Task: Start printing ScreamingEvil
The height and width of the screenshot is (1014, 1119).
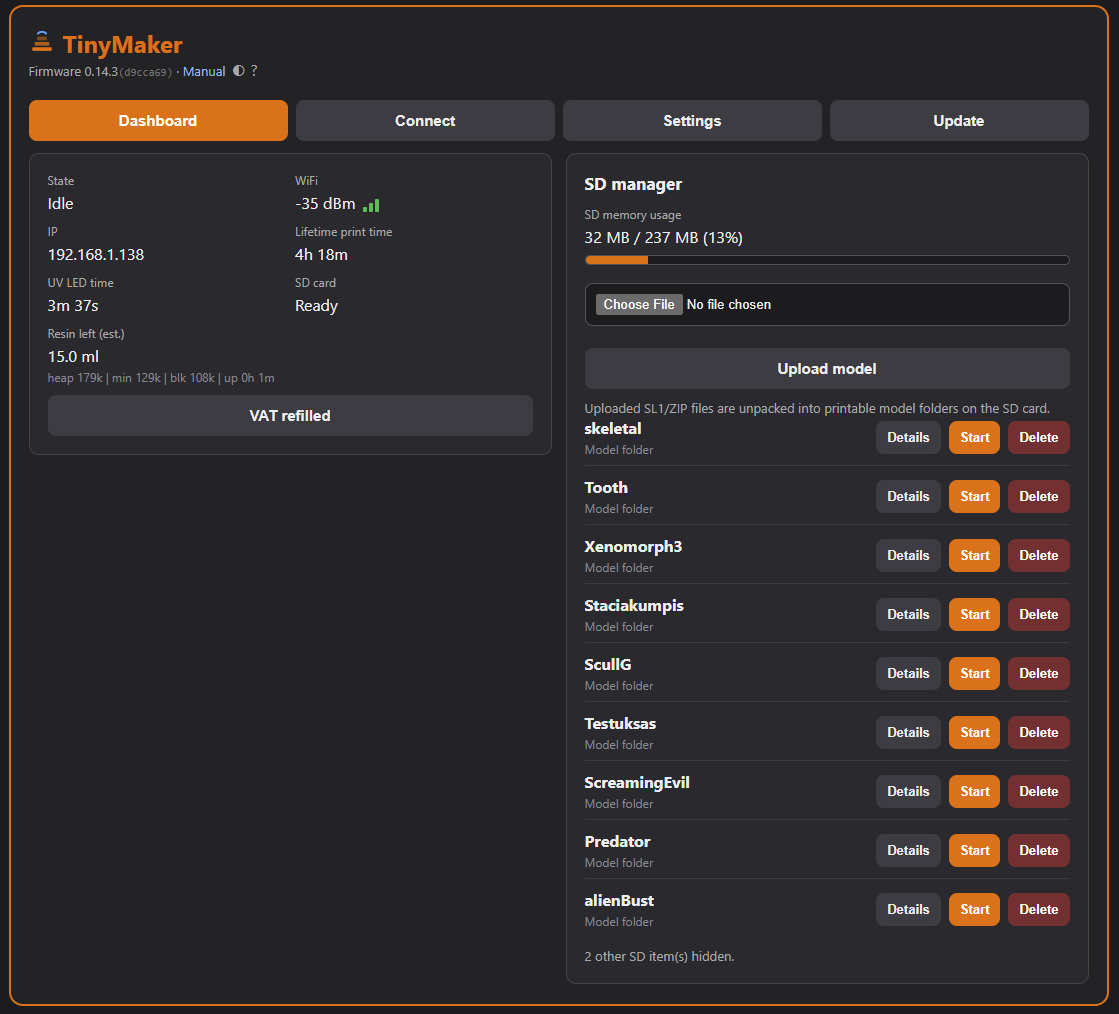Action: coord(975,791)
